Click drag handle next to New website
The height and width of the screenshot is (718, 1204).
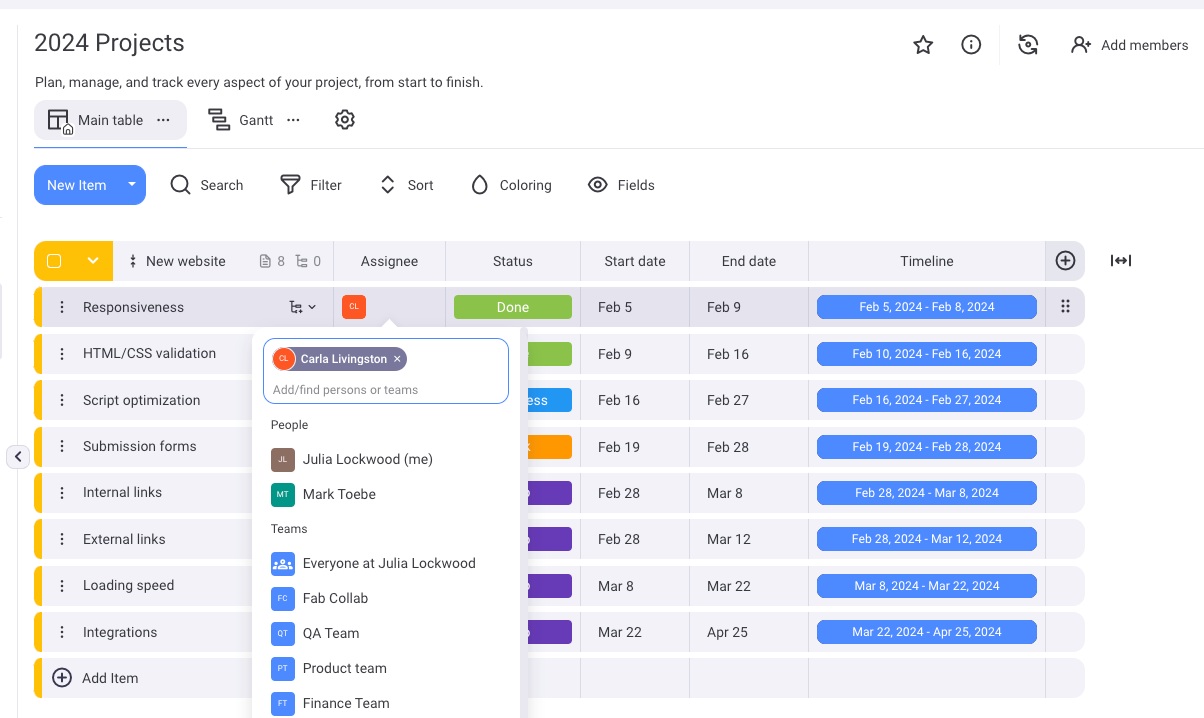(133, 261)
